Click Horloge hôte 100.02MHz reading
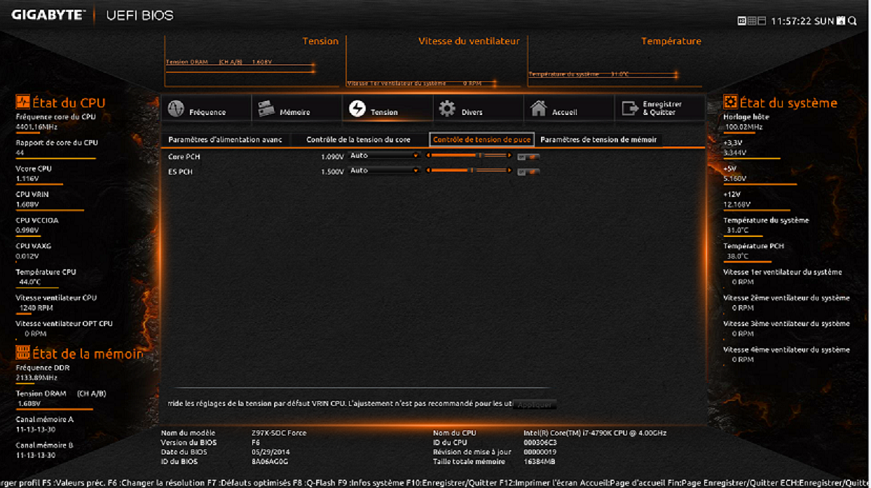This screenshot has width=871, height=488. [746, 122]
